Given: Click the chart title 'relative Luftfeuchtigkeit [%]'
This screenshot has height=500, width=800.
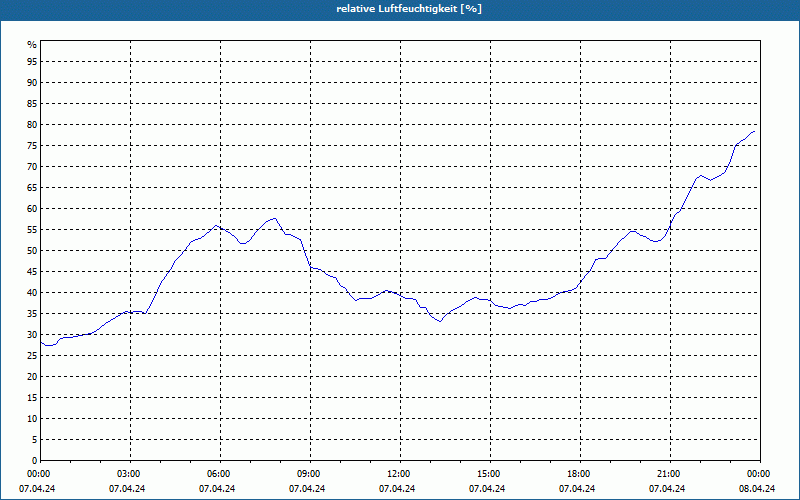Looking at the screenshot, I should point(409,9).
